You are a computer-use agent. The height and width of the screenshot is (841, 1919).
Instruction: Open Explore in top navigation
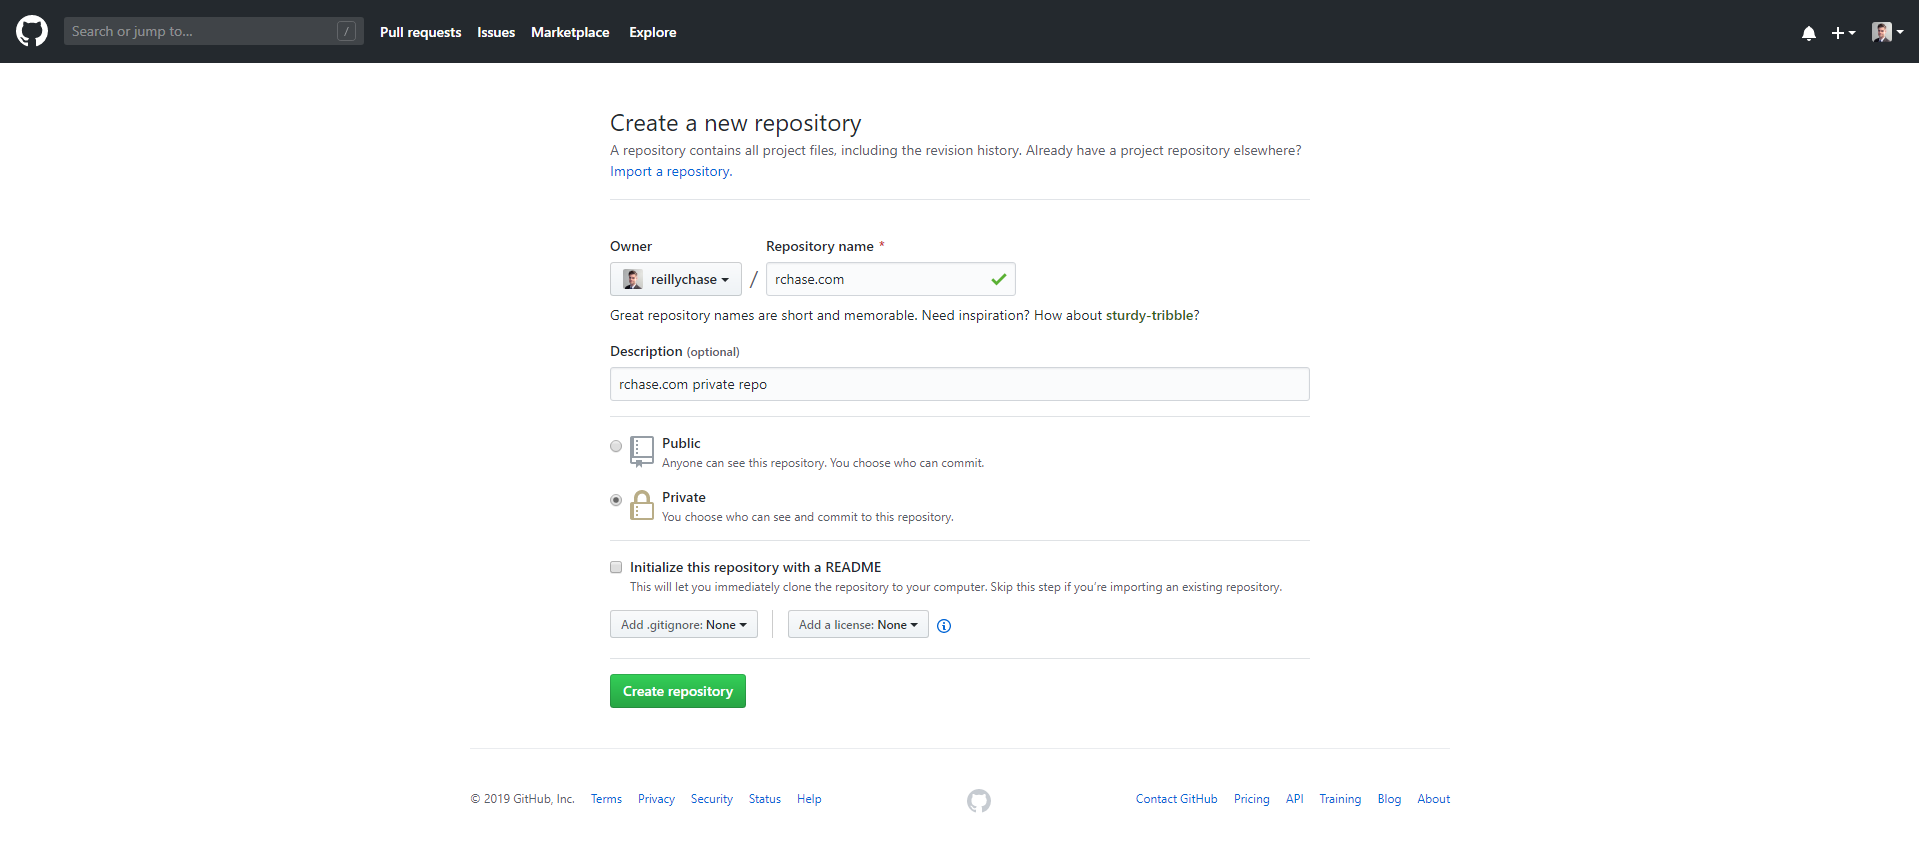pyautogui.click(x=653, y=32)
